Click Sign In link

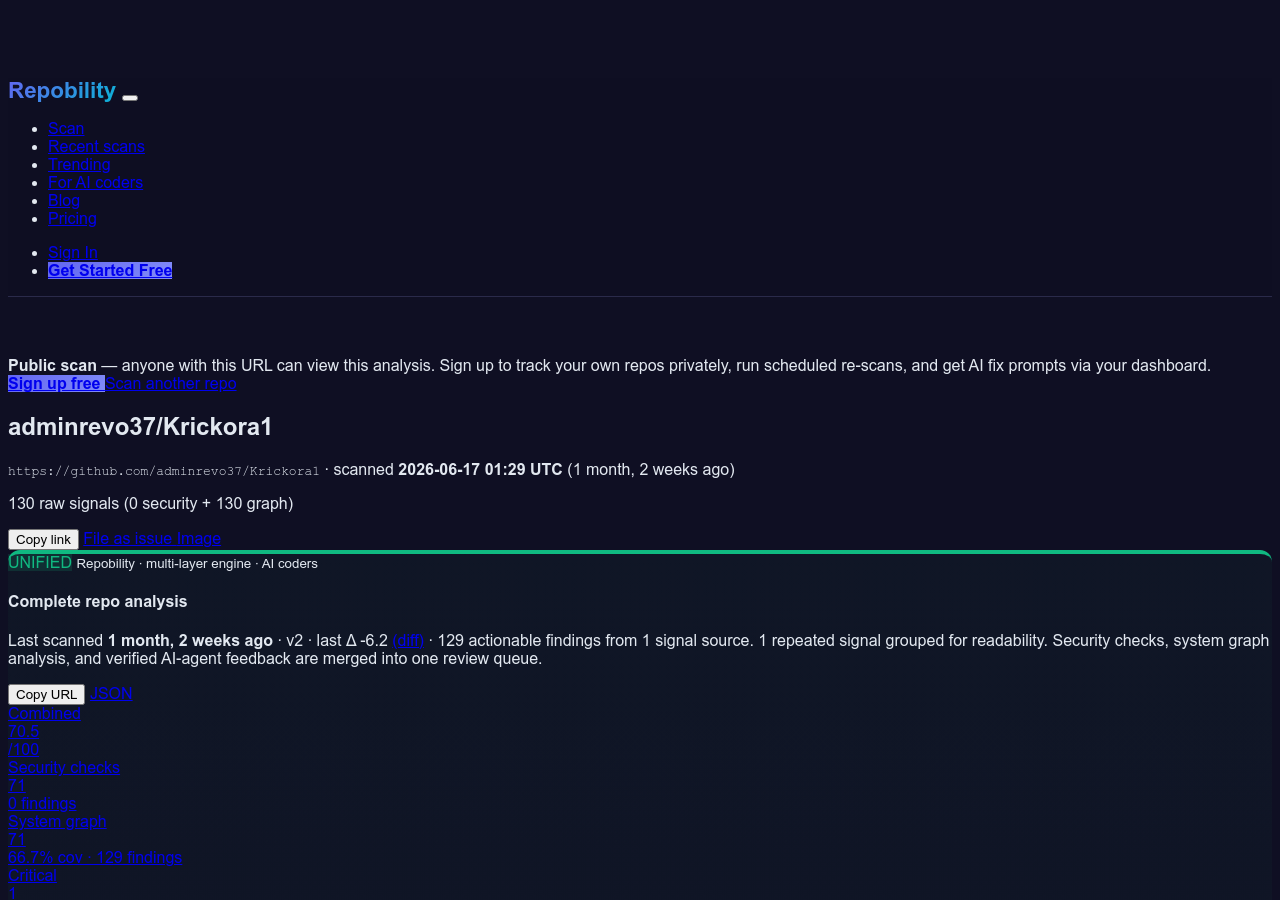pos(73,252)
